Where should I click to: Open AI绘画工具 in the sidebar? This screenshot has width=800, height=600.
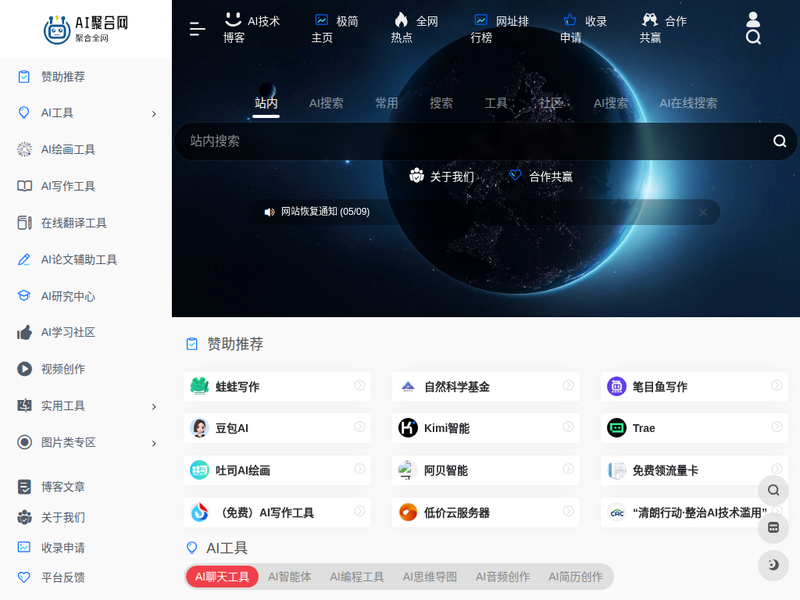click(68, 150)
